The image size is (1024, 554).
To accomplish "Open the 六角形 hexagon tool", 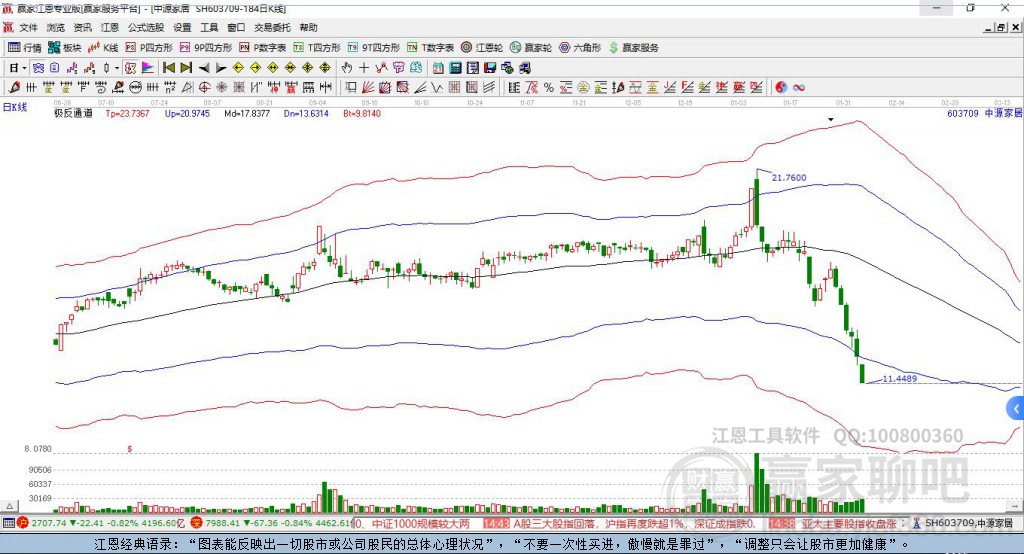I will (580, 48).
